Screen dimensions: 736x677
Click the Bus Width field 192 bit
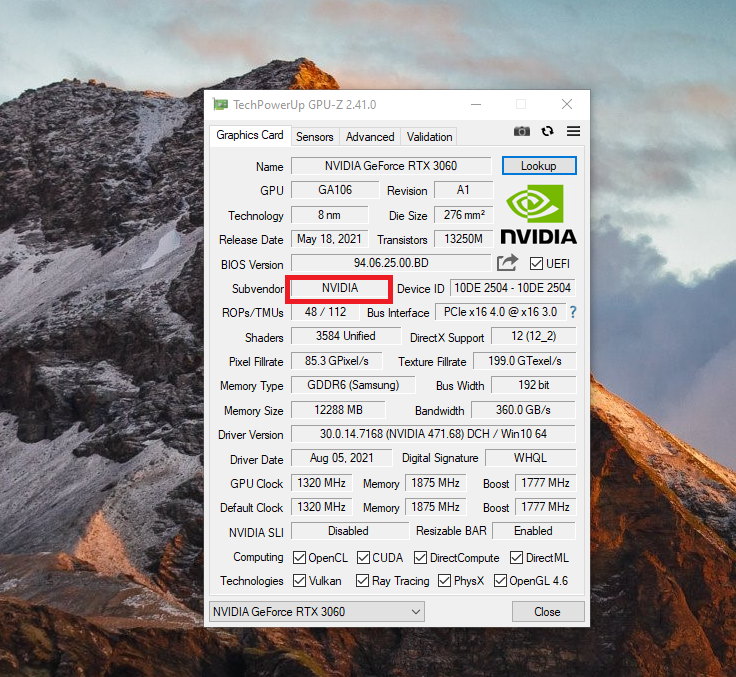[534, 385]
